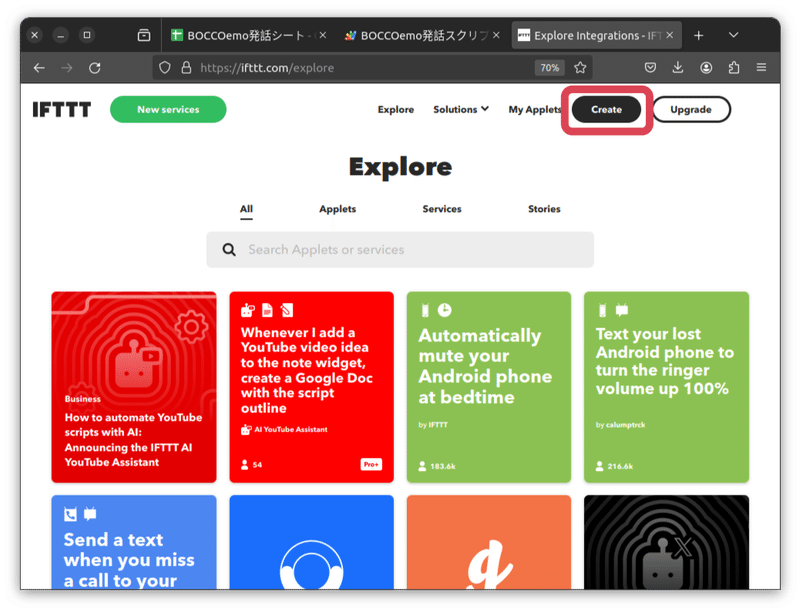This screenshot has width=800, height=612.
Task: Open the Downloads arrow icon
Action: pyautogui.click(x=678, y=67)
